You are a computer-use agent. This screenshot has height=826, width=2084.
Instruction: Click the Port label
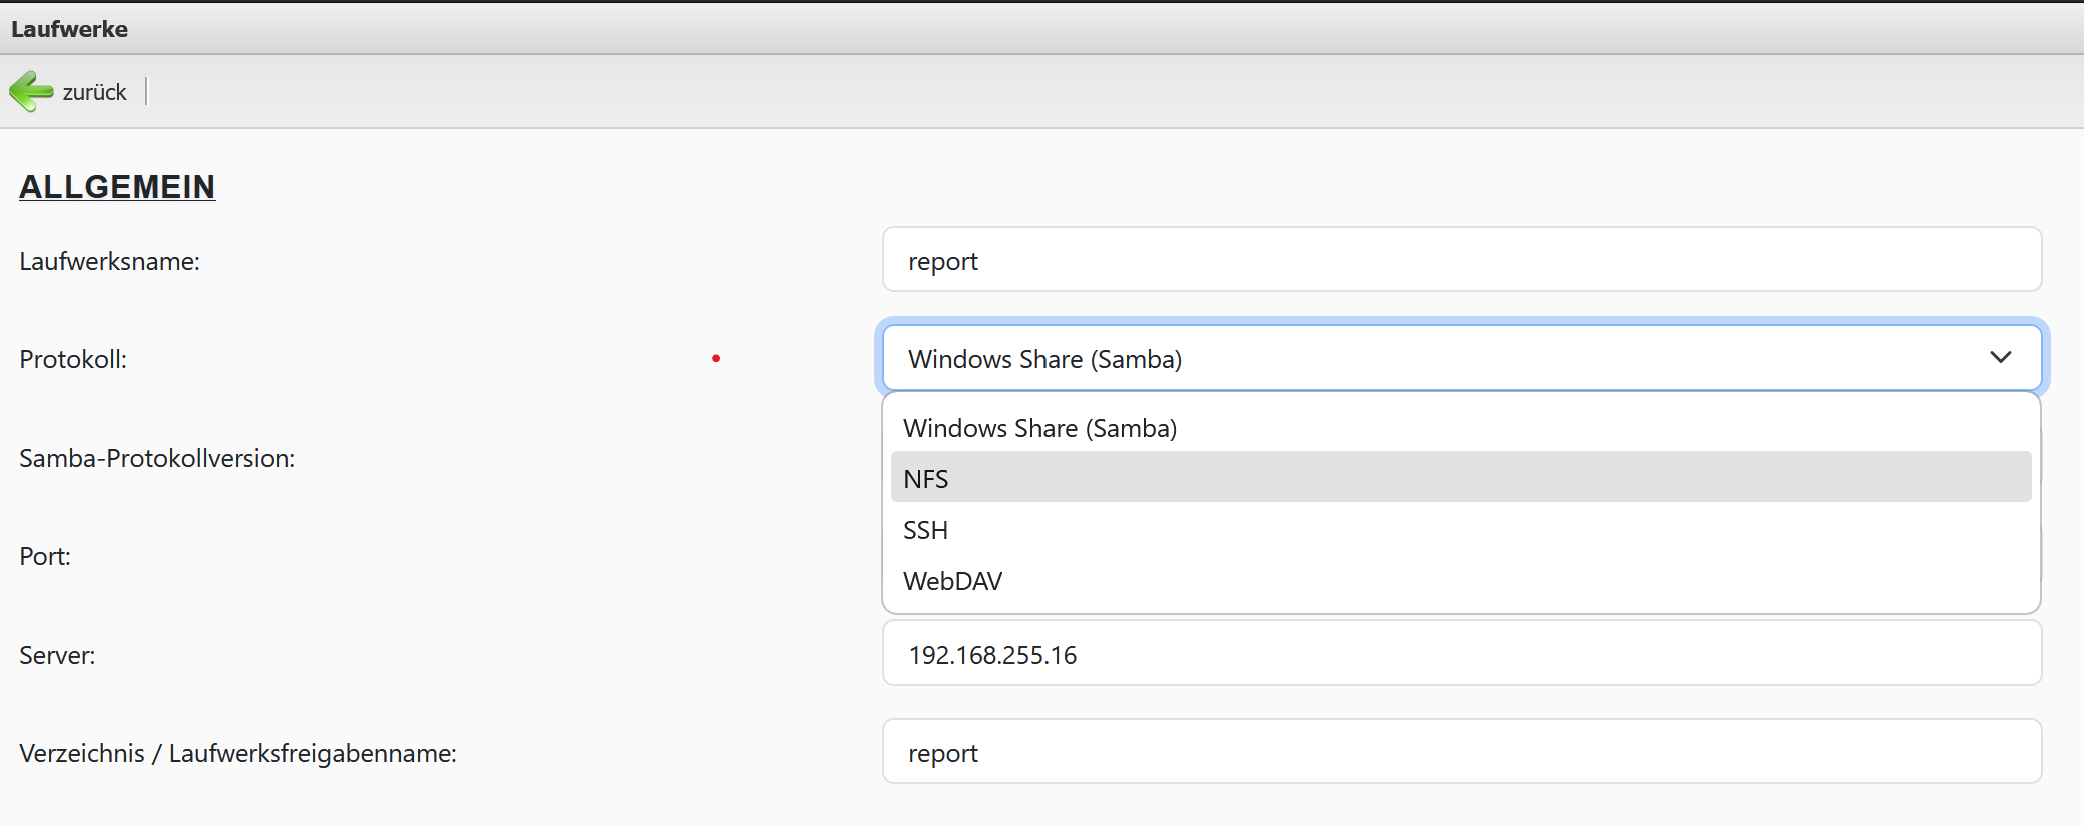click(45, 556)
